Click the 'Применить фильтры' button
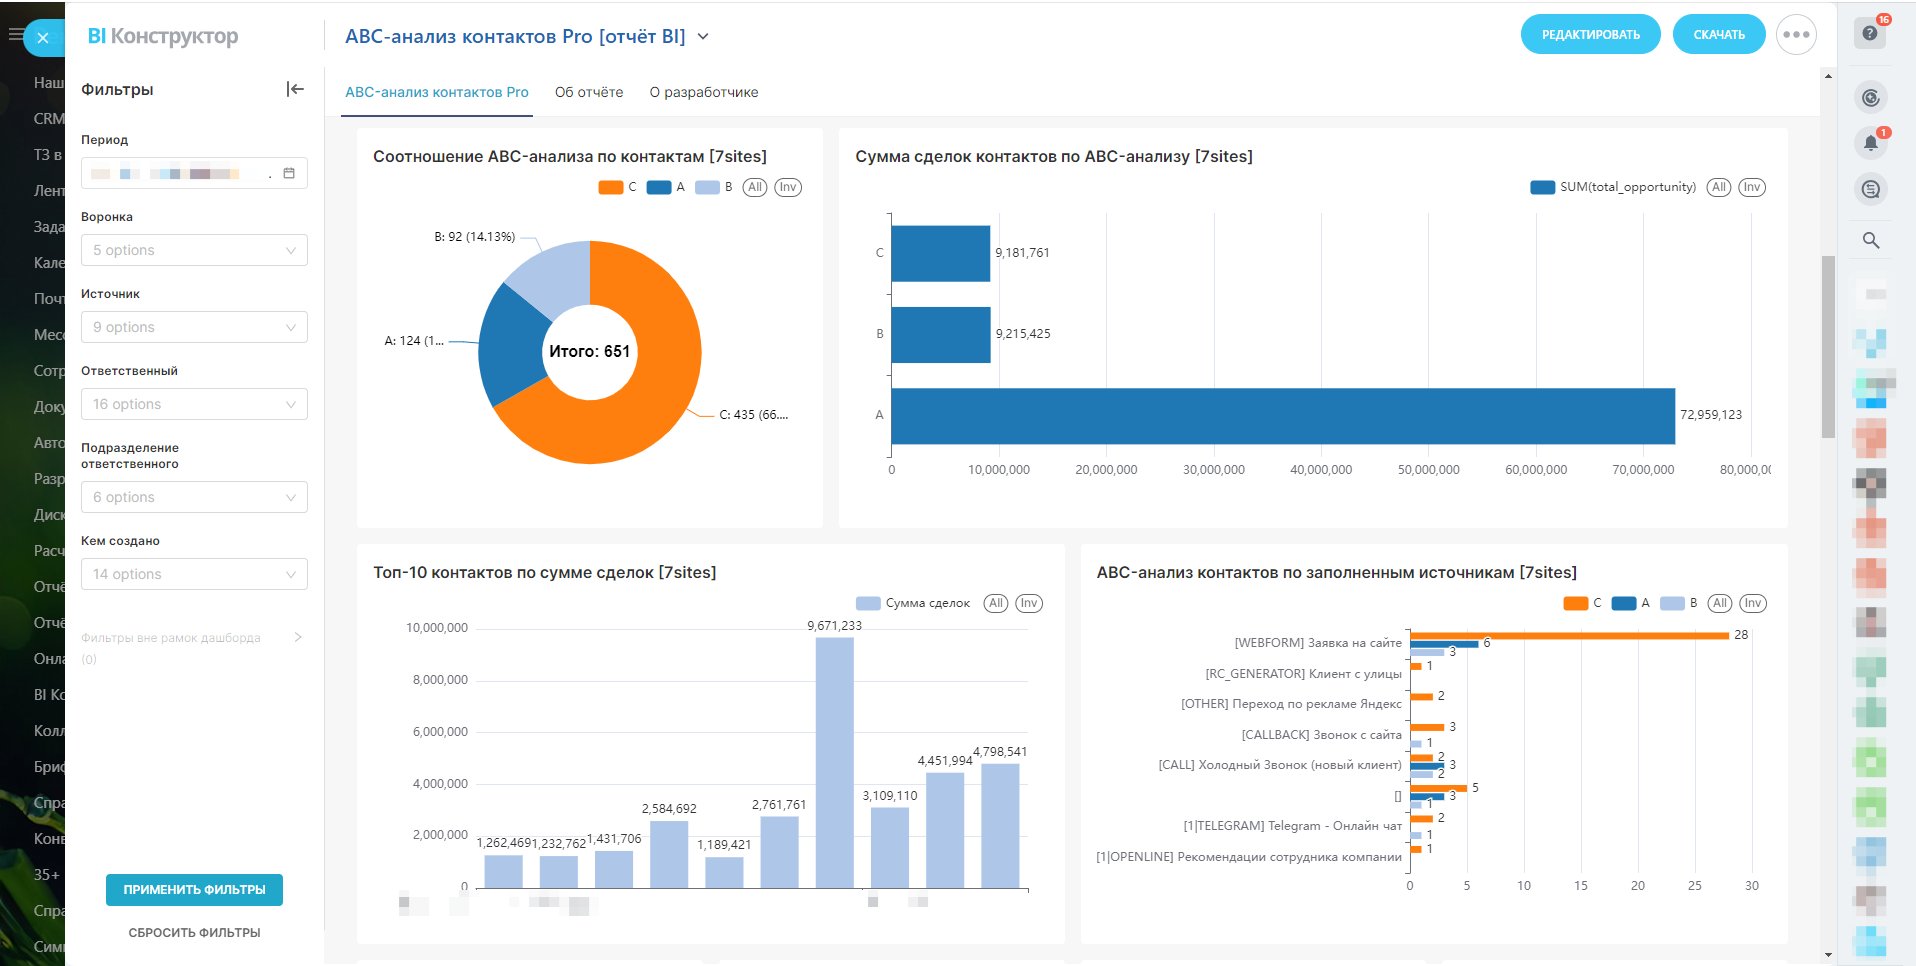The width and height of the screenshot is (1916, 966). pyautogui.click(x=194, y=889)
